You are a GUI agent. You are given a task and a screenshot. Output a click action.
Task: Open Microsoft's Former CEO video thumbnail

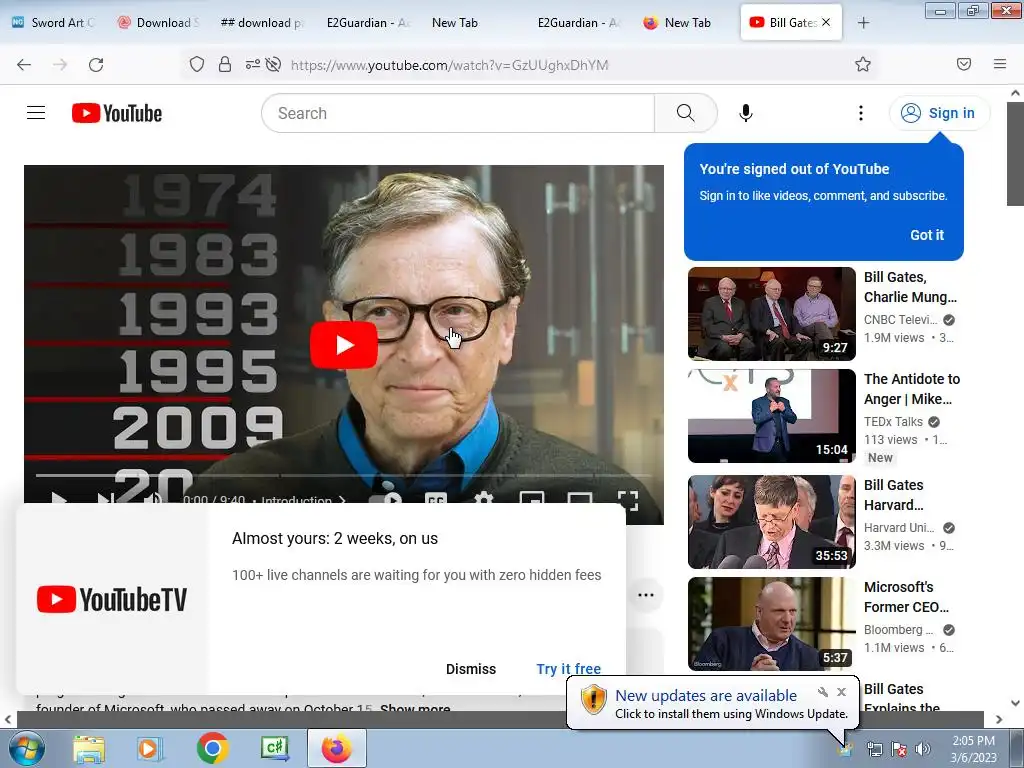(x=772, y=624)
